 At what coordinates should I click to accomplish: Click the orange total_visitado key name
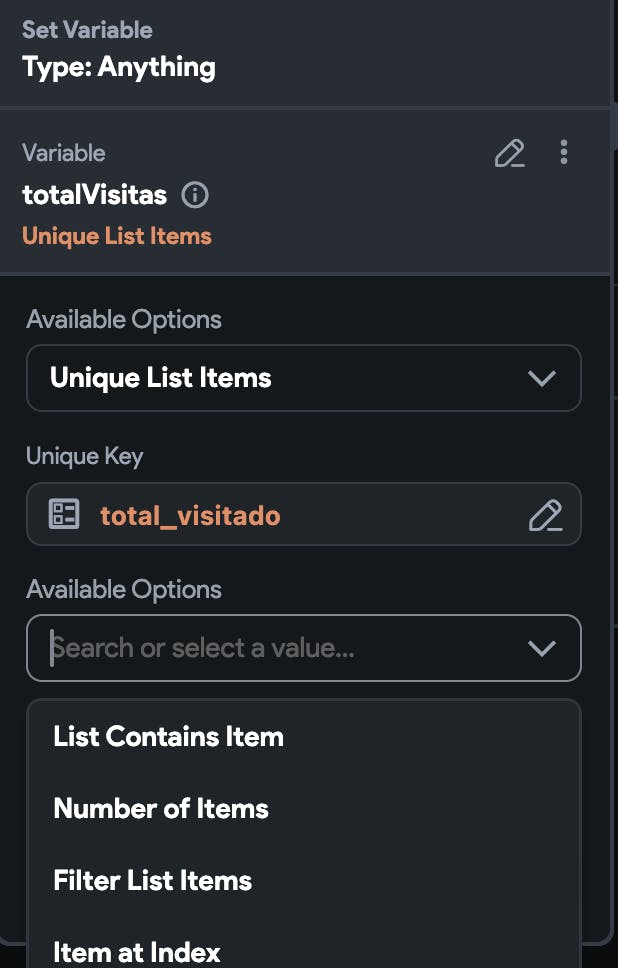(190, 515)
